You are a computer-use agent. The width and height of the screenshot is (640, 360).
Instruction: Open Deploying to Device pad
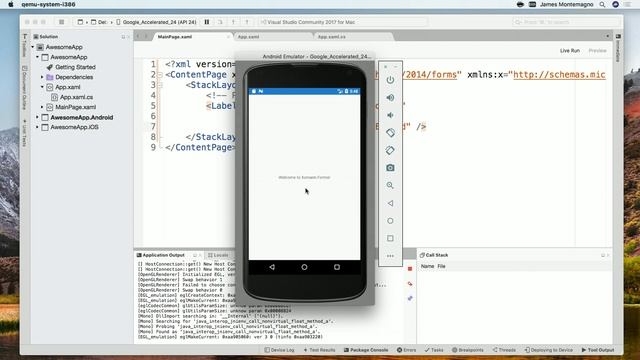pos(549,350)
